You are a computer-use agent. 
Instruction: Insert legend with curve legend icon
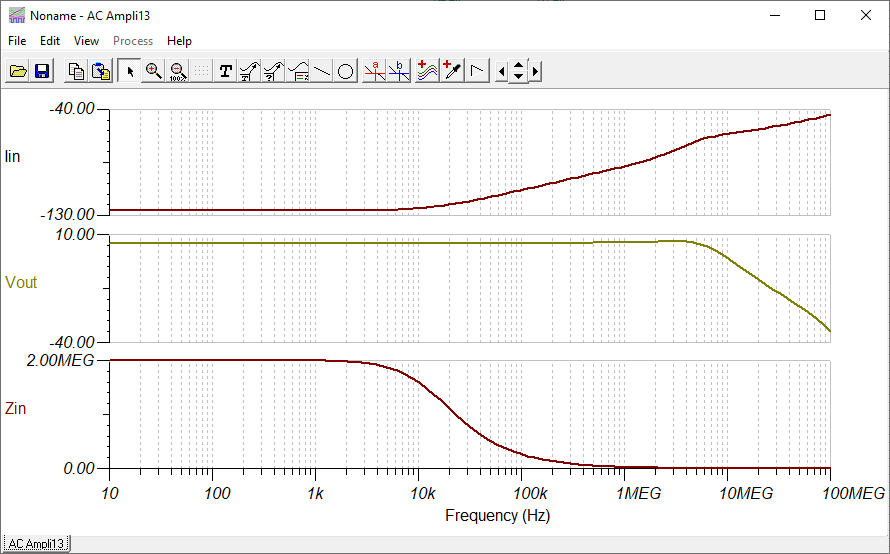297,71
